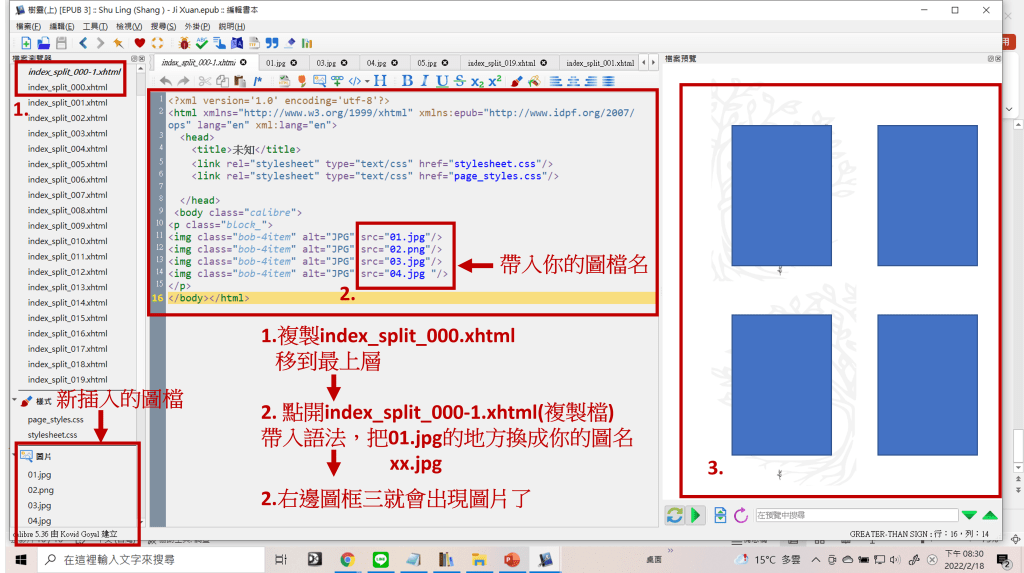Click the text color brush icon
1024x573 pixels.
[517, 81]
